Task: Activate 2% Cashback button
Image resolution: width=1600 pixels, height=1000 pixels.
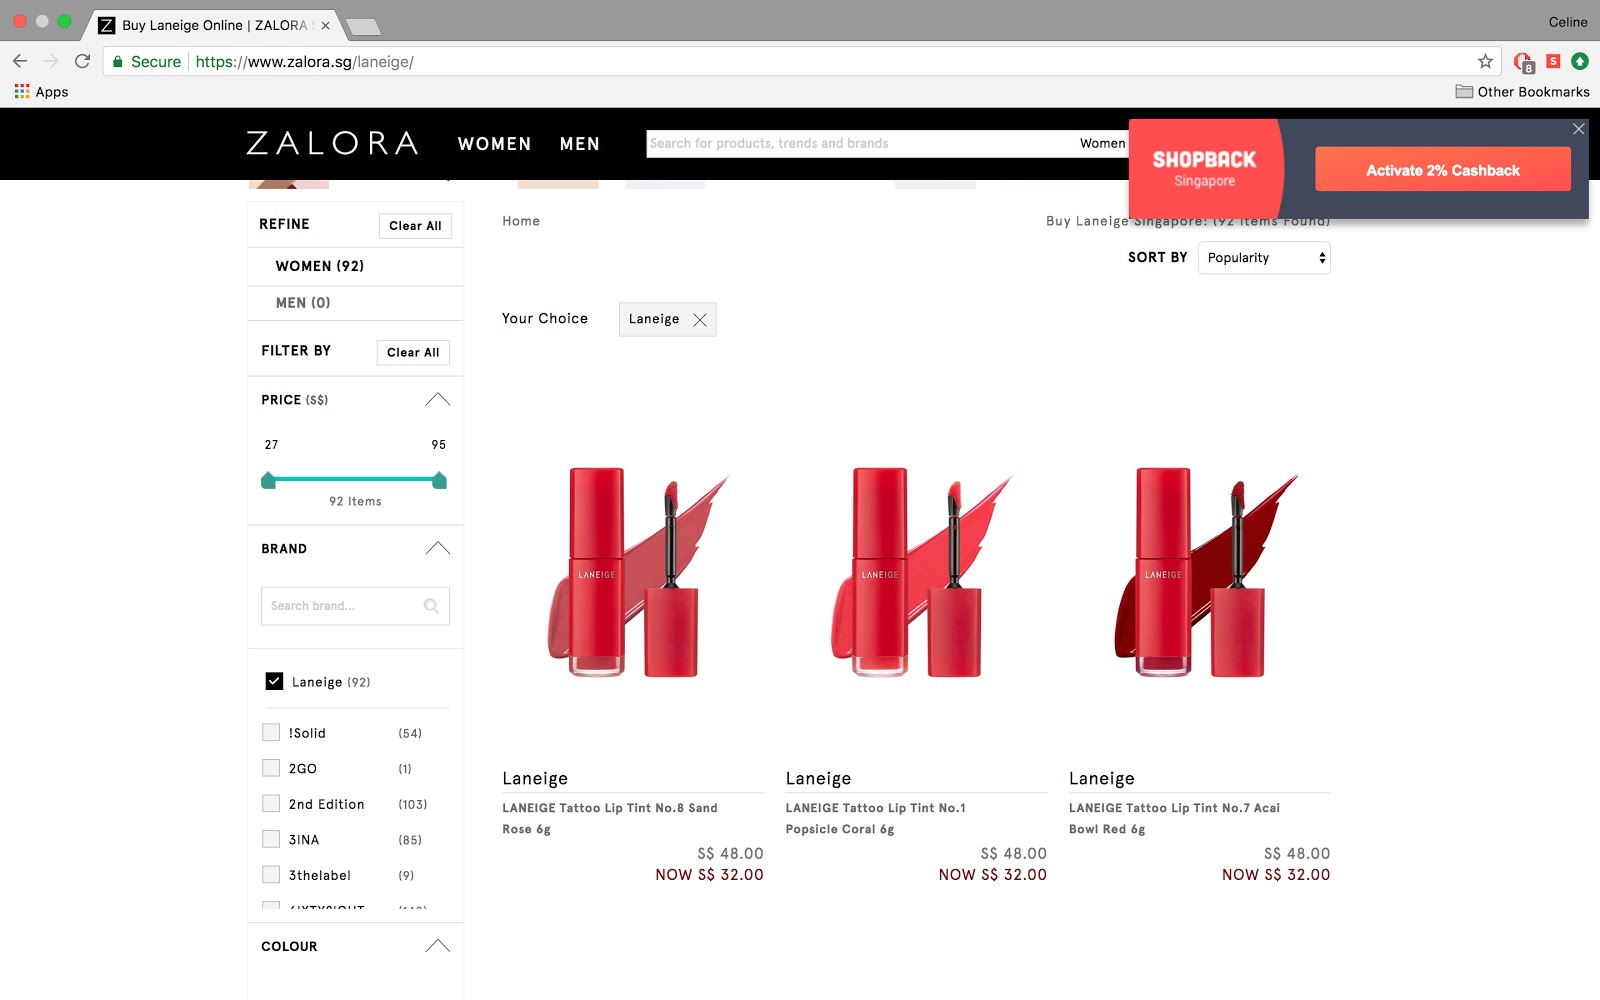Action: pyautogui.click(x=1443, y=170)
